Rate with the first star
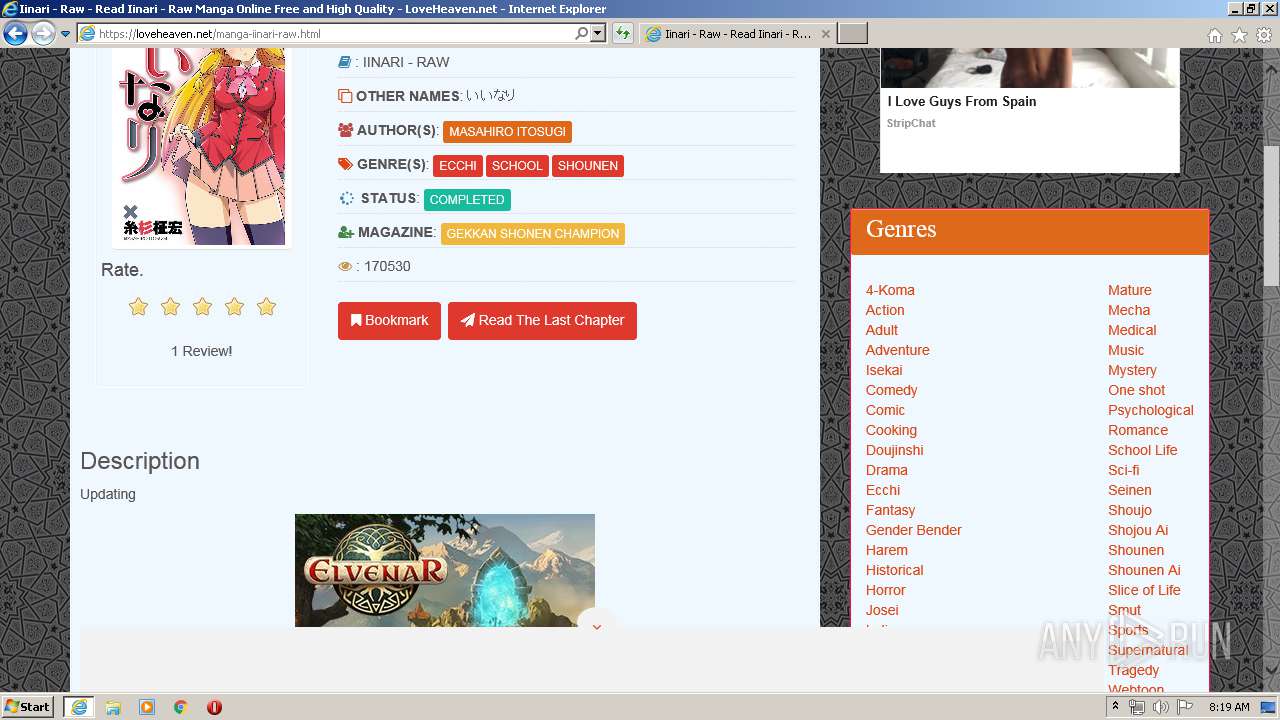The height and width of the screenshot is (720, 1280). 139,307
